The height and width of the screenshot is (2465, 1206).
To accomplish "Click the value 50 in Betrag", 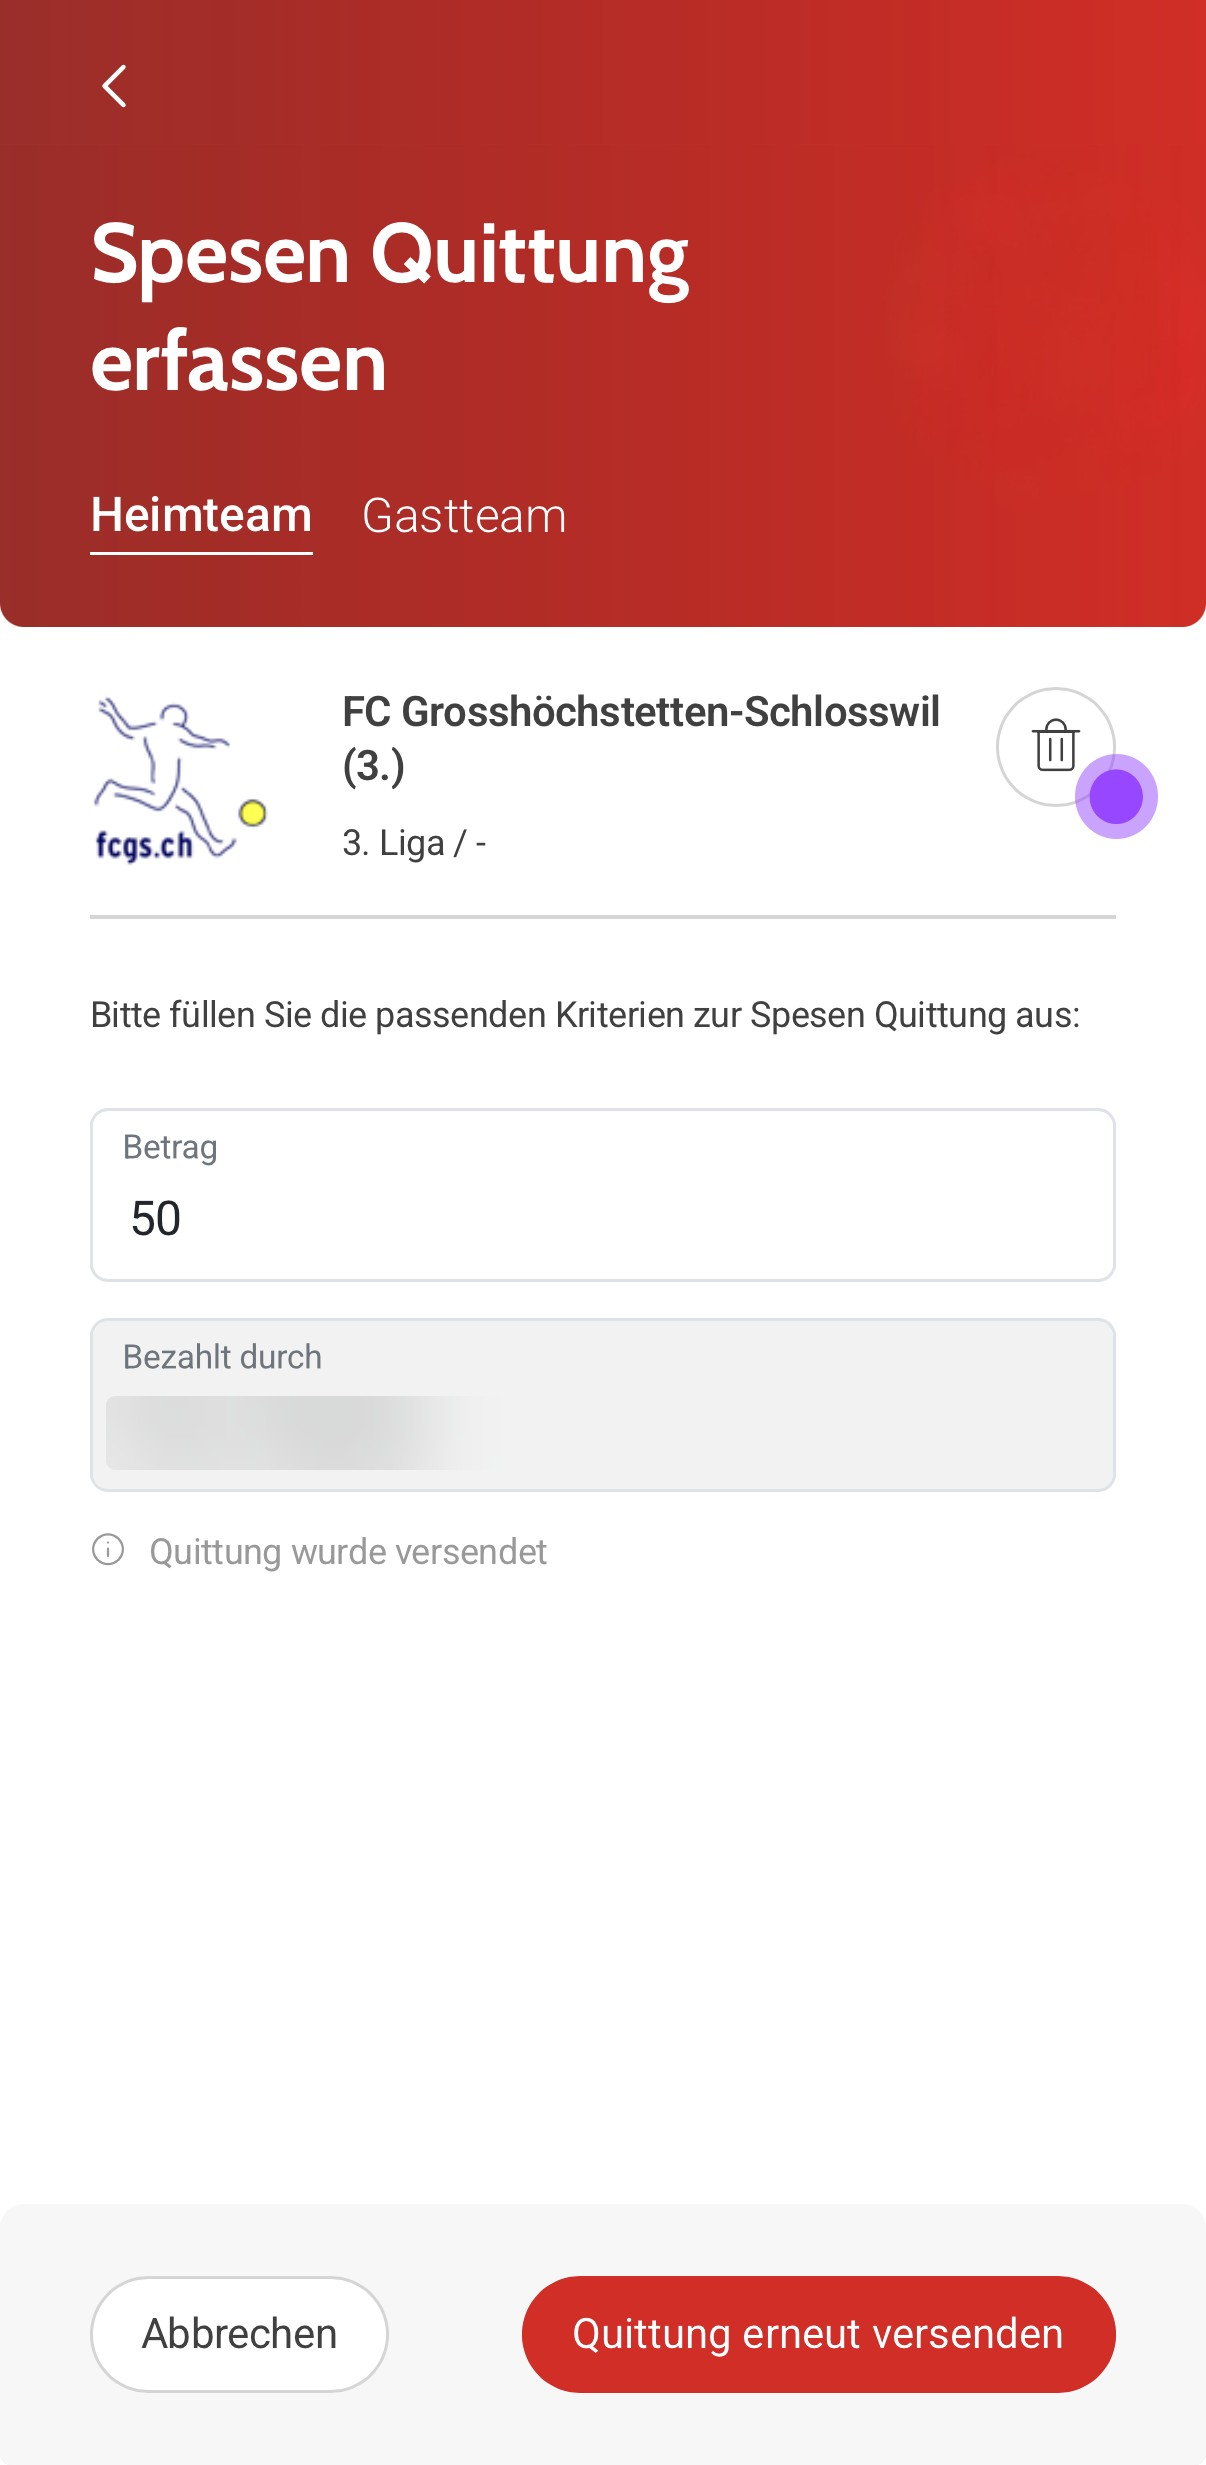I will pos(156,1219).
